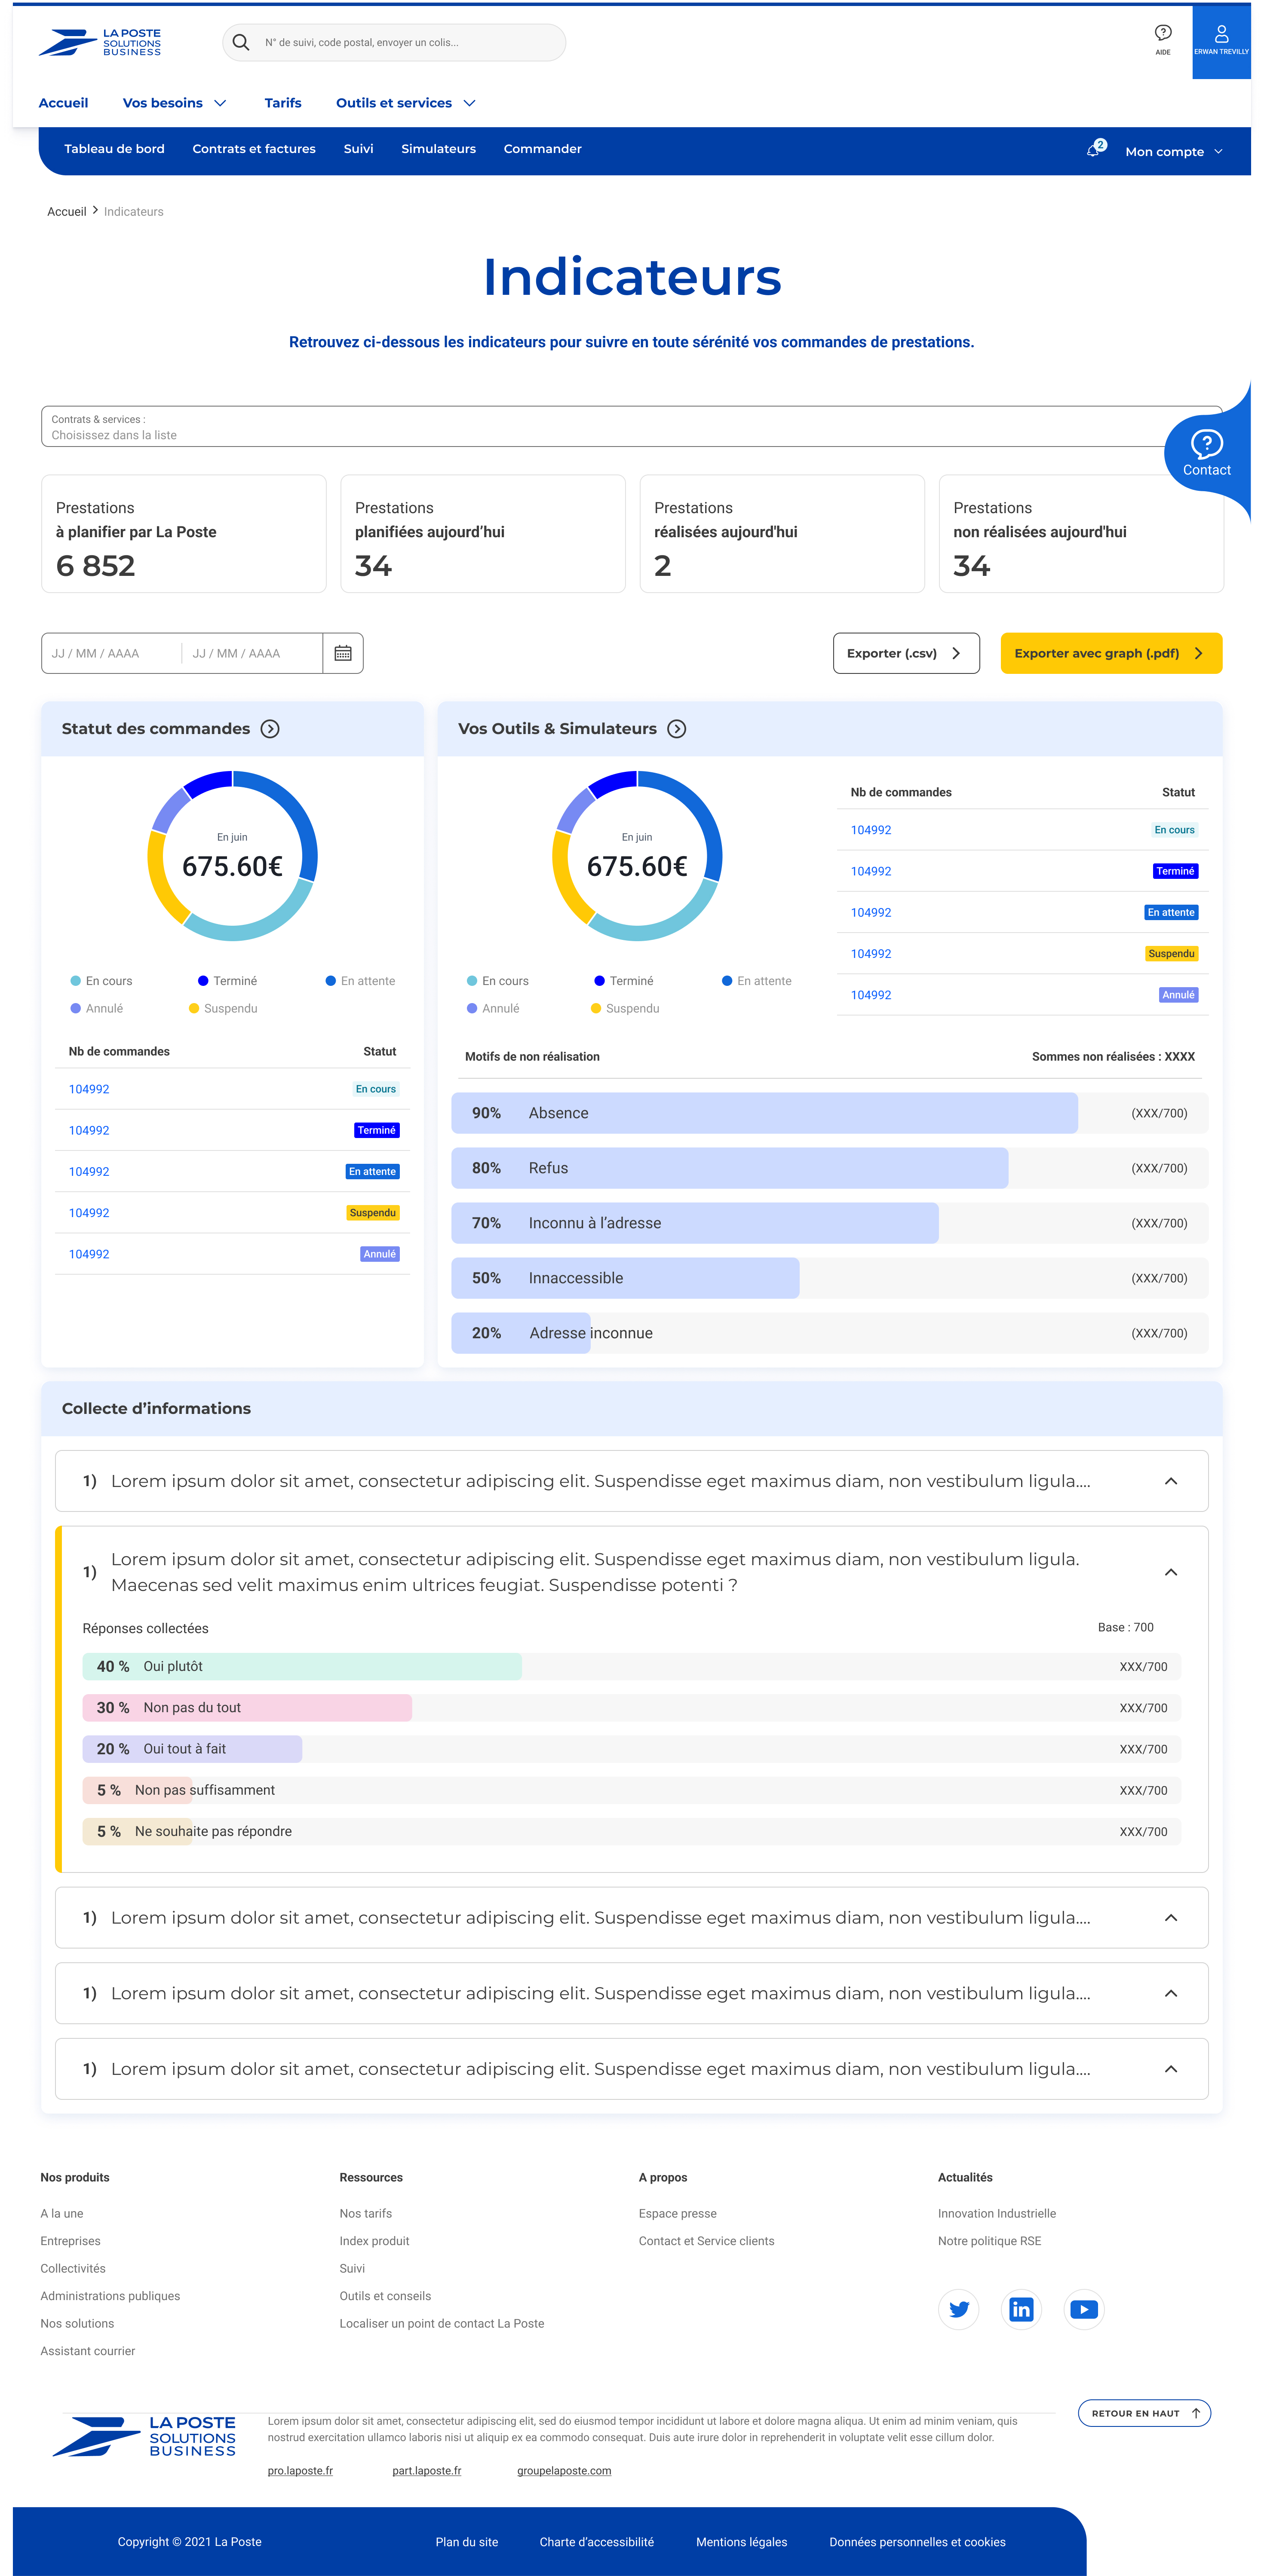Click arrow icon next to Vos Outils & Simulateurs
Image resolution: width=1264 pixels, height=2576 pixels.
click(677, 729)
